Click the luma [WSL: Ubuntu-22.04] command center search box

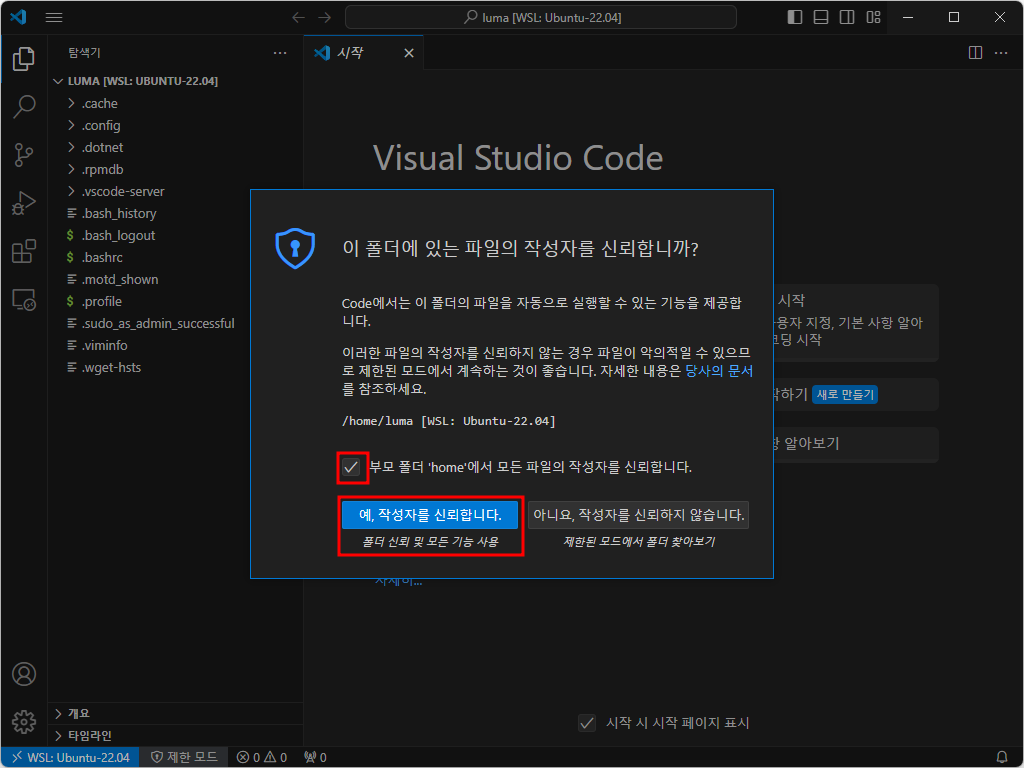[x=541, y=18]
